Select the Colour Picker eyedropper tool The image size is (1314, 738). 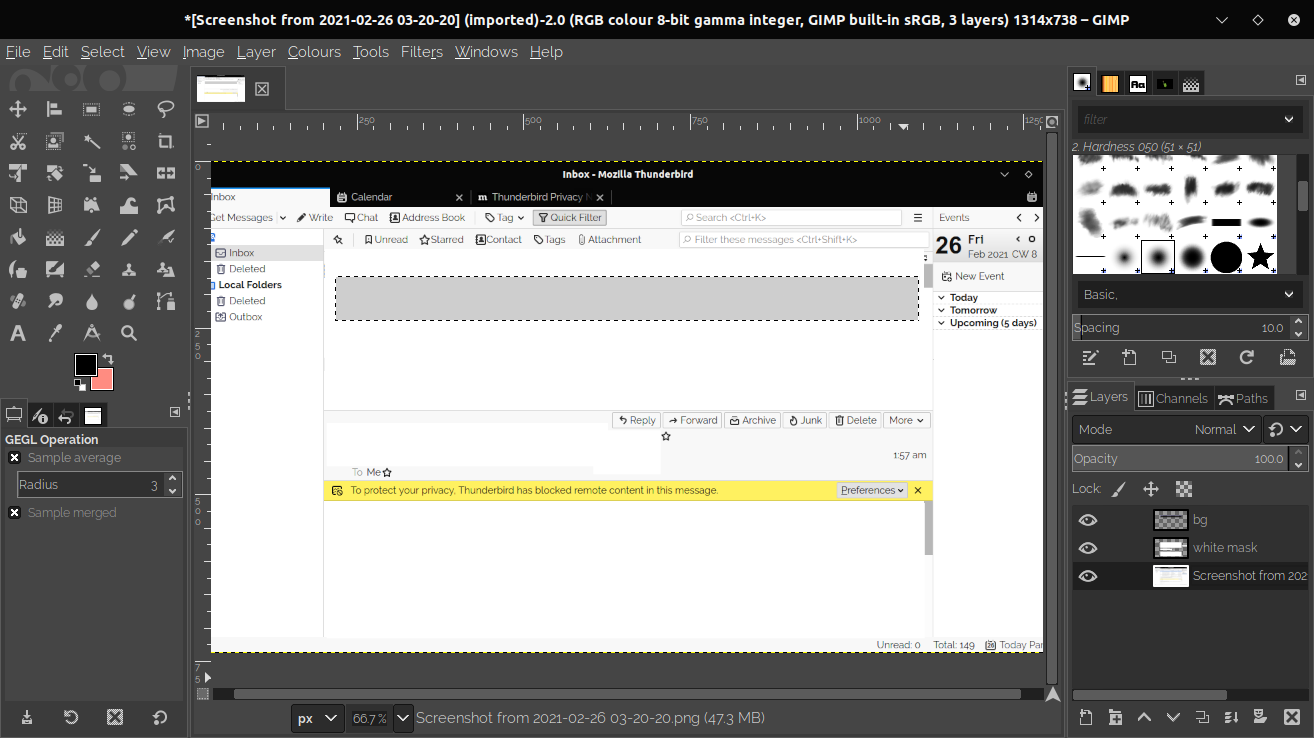tap(55, 333)
